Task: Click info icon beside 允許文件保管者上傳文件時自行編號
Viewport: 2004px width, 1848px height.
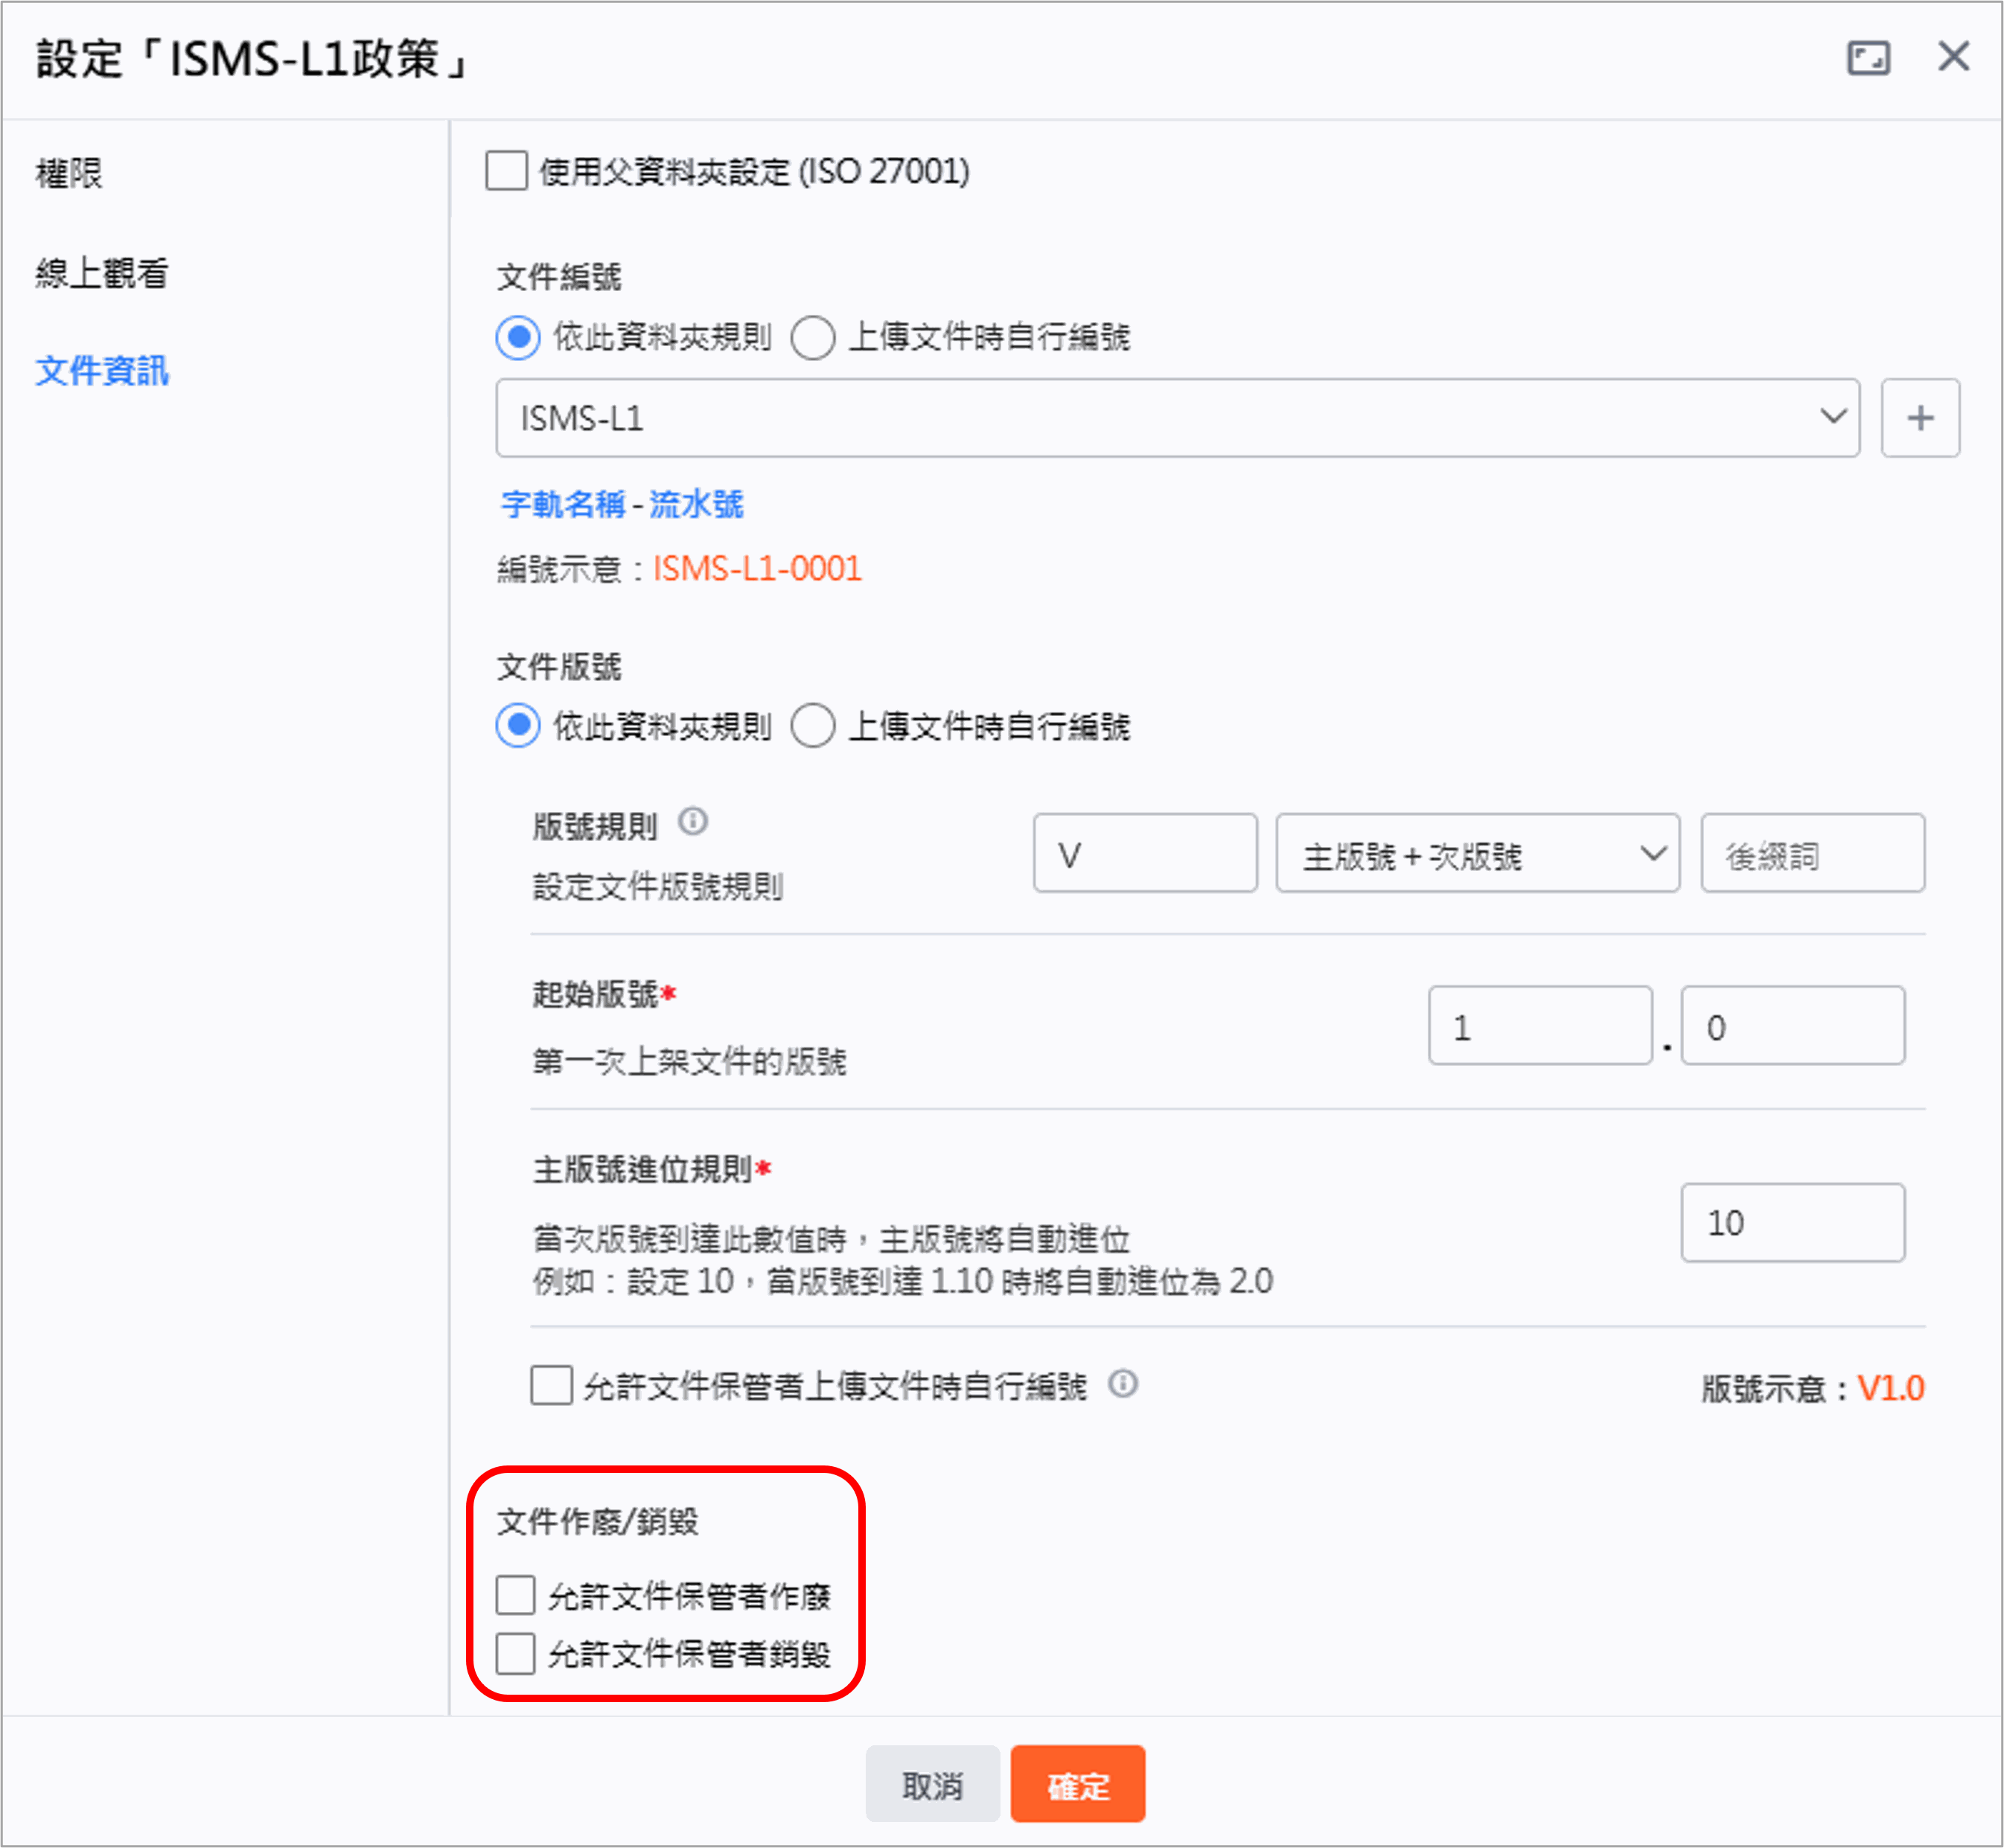Action: pos(1123,1384)
